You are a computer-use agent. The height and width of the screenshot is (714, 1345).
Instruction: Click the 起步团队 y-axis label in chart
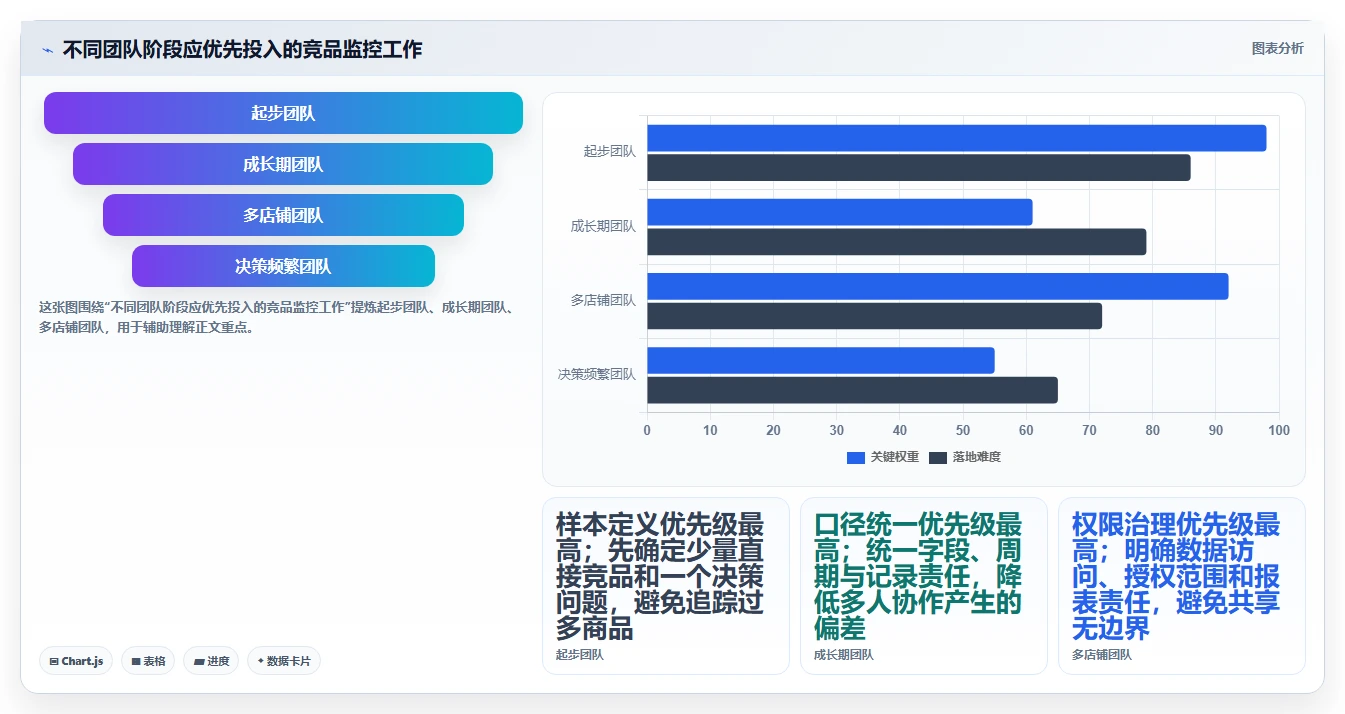(x=610, y=152)
